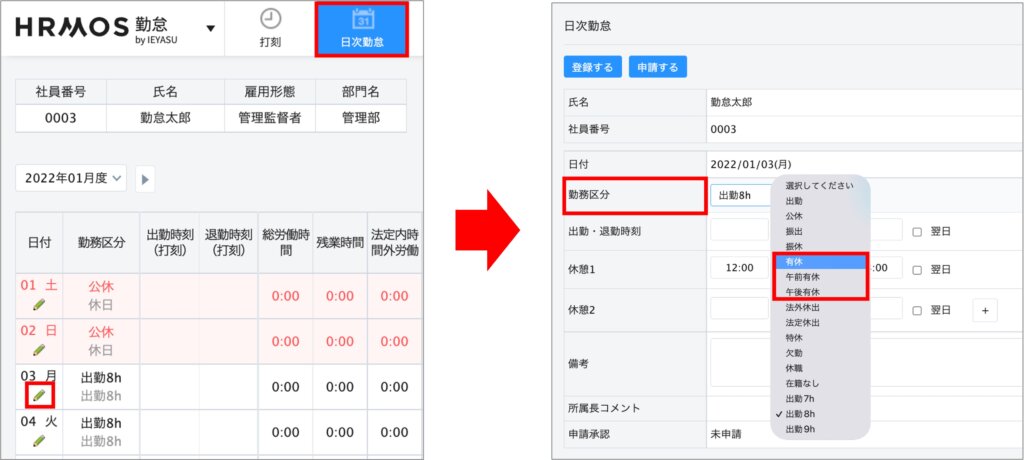
Task: Click the pencil edit icon for 02 日
Action: pos(39,350)
